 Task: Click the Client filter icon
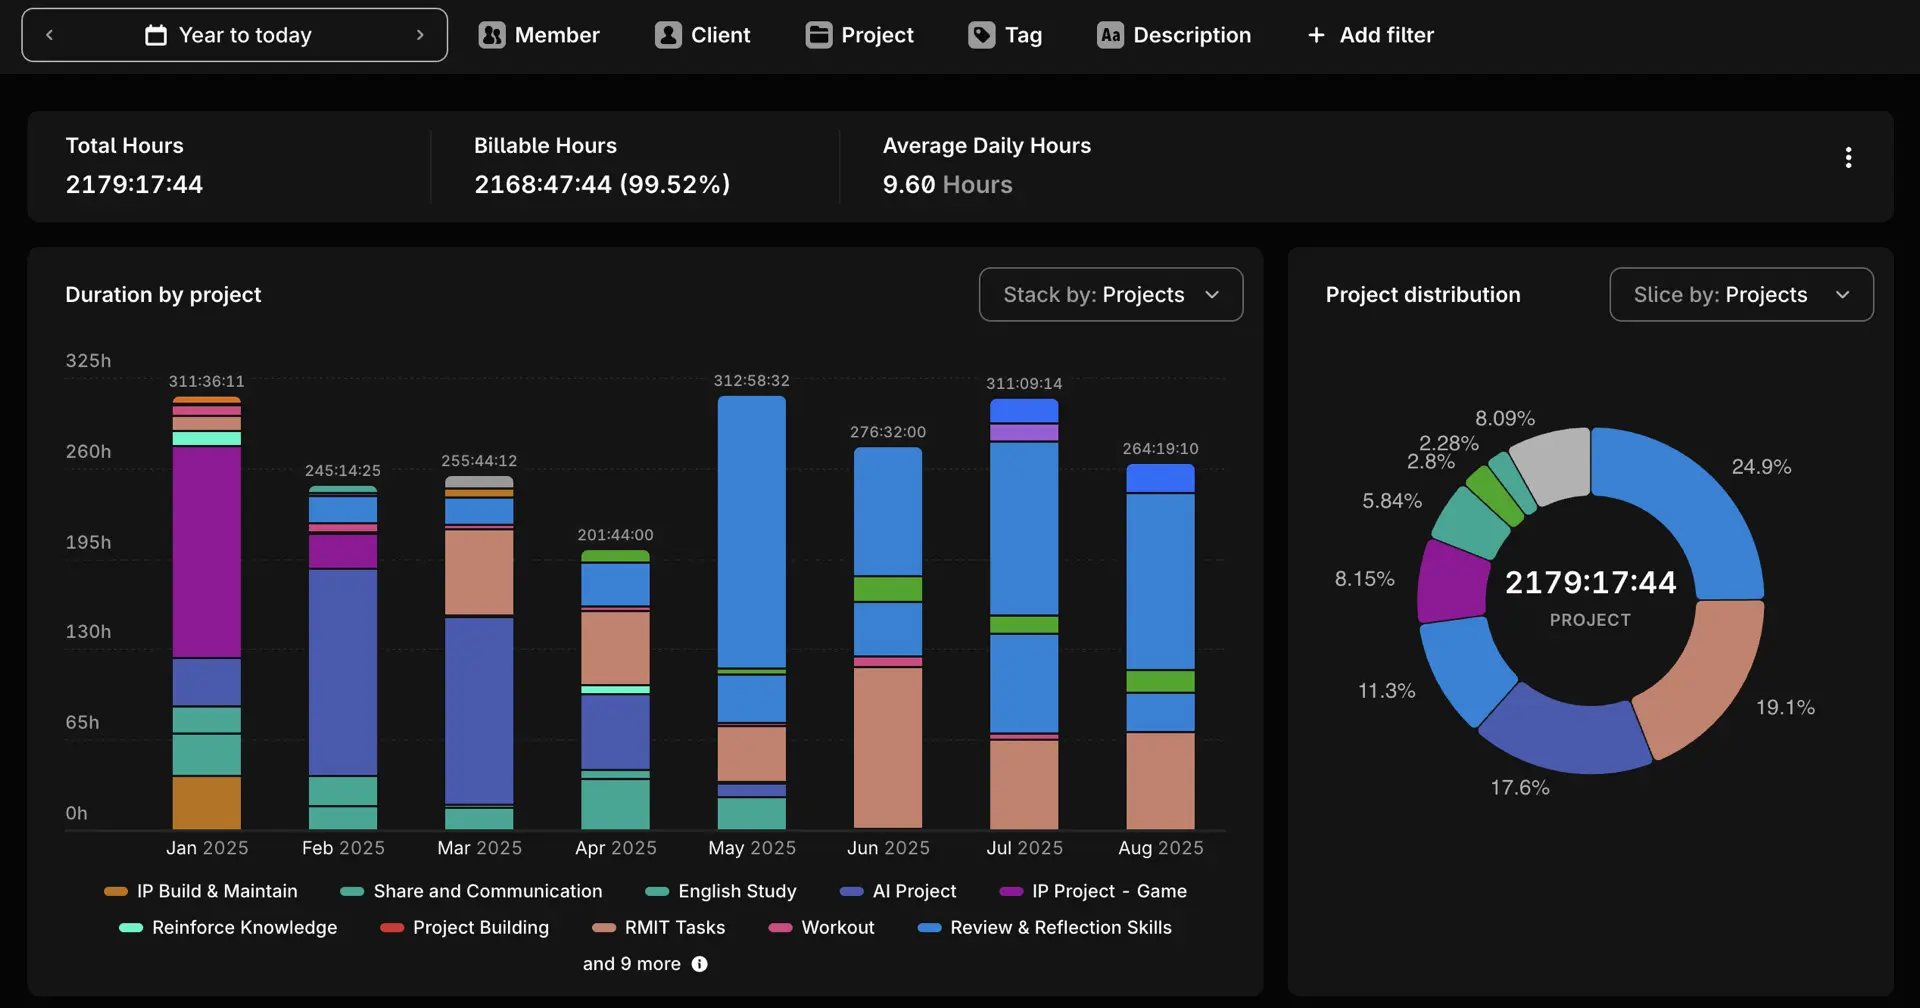(667, 35)
